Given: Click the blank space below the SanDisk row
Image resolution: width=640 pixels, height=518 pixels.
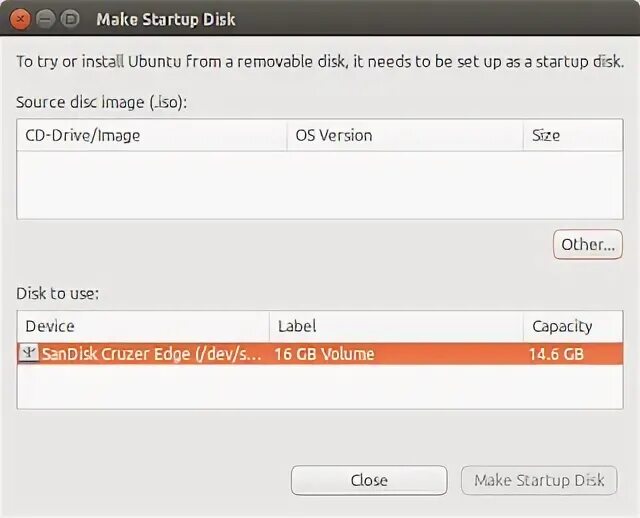Looking at the screenshot, I should [x=319, y=386].
